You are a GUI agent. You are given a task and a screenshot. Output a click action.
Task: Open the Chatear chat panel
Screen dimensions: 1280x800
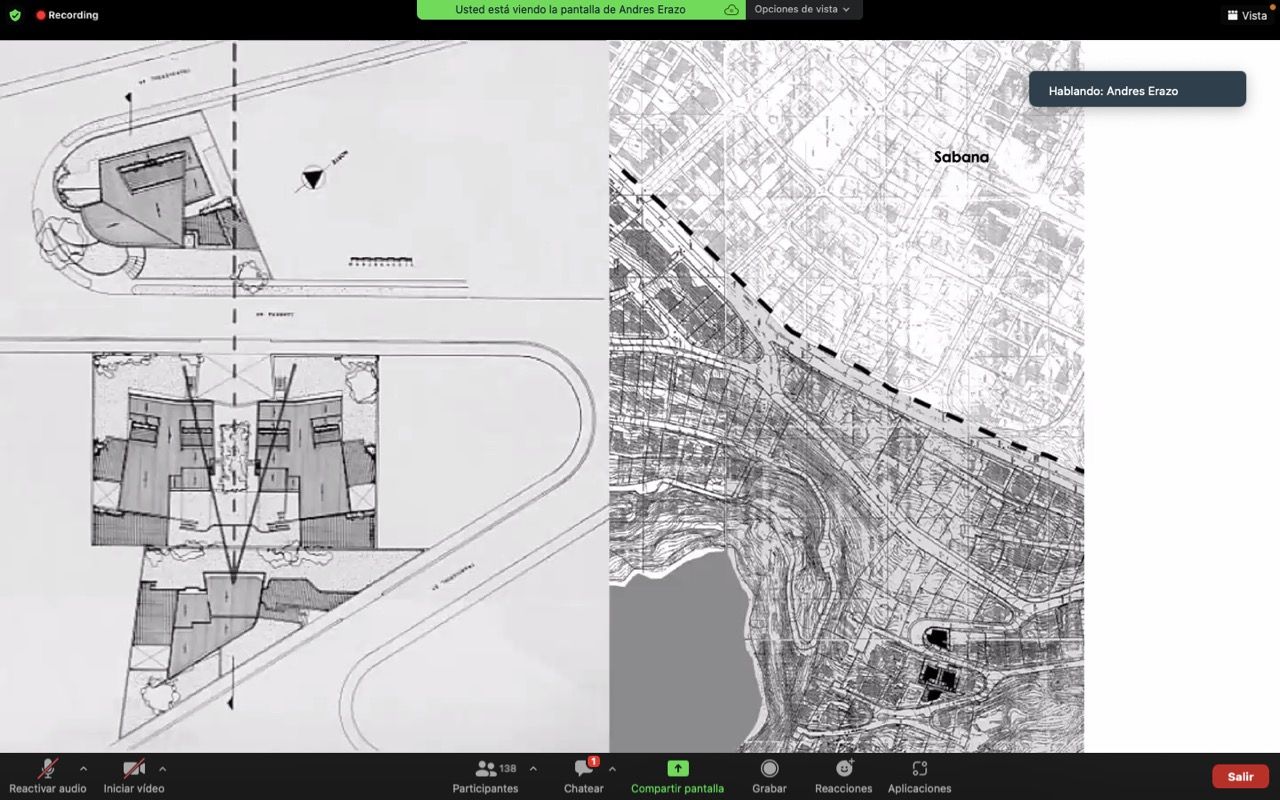pyautogui.click(x=584, y=775)
